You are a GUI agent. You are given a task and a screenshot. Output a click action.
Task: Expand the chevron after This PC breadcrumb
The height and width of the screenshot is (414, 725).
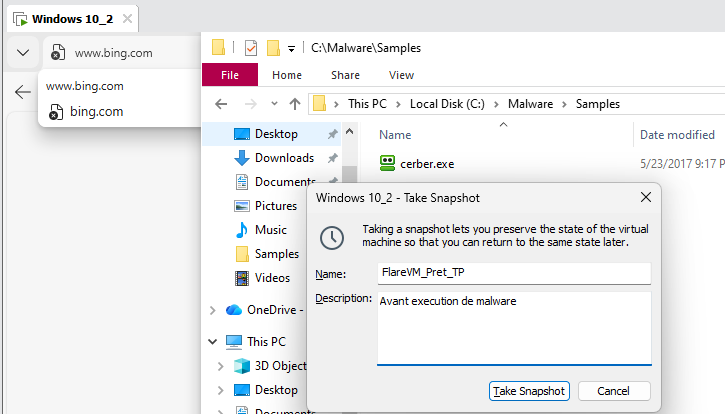(398, 104)
